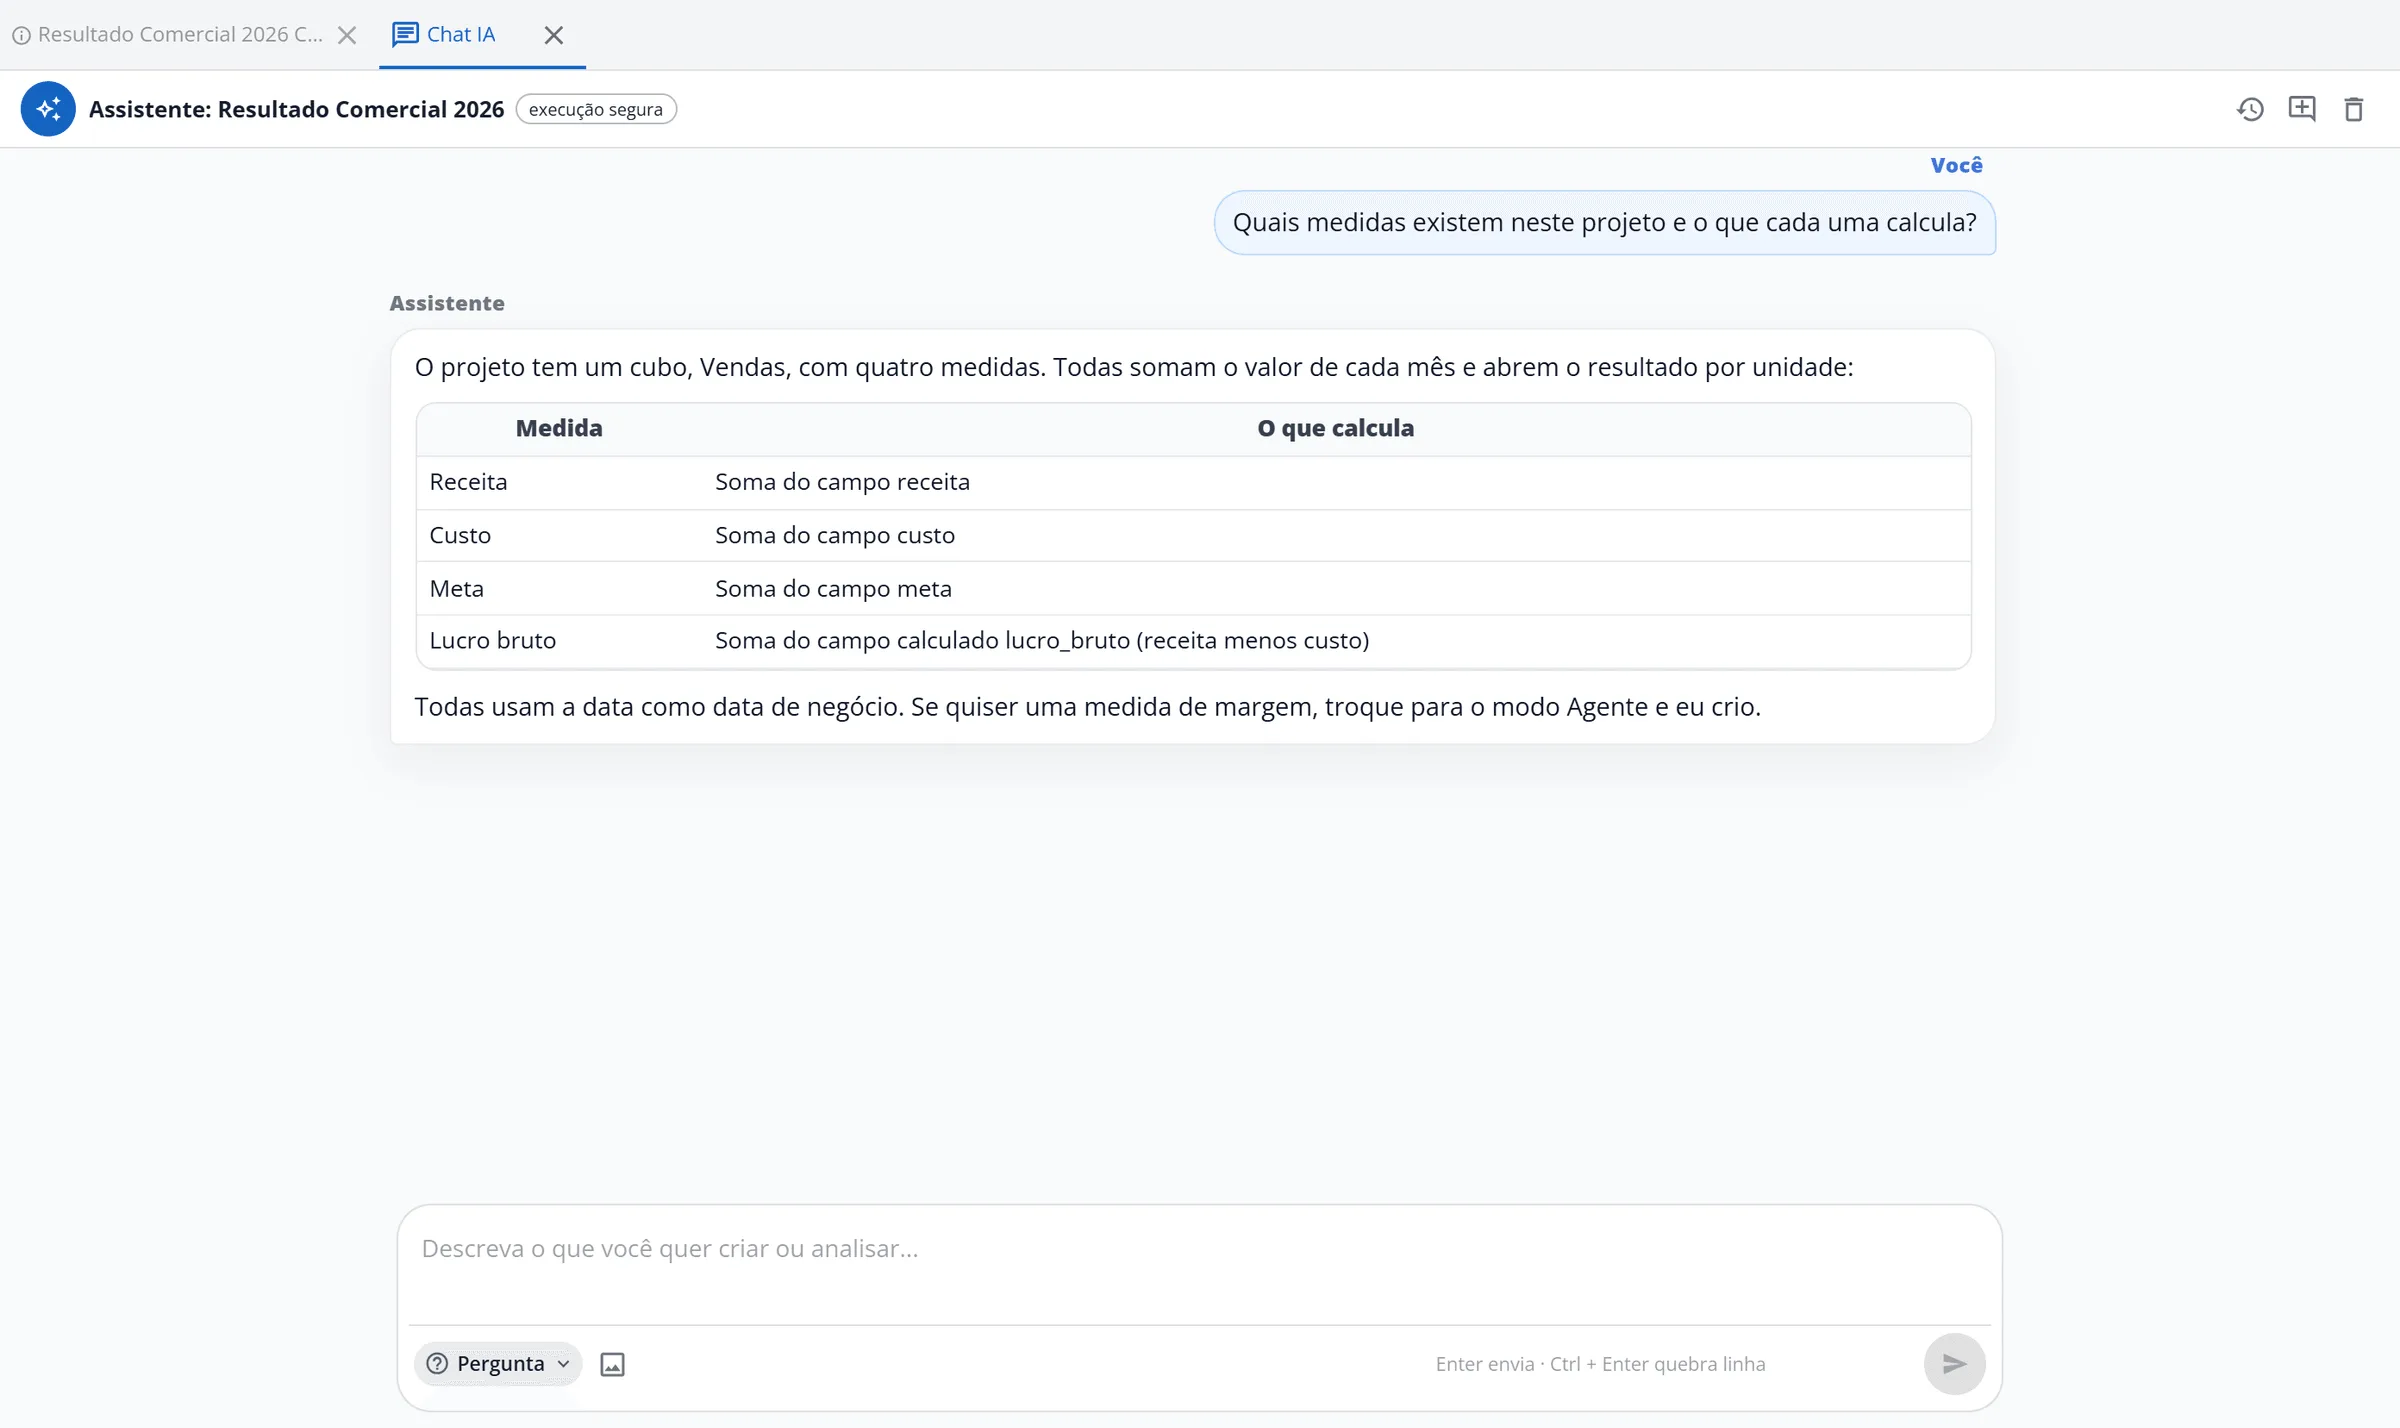Start new chat with plus icon
The height and width of the screenshot is (1428, 2400).
[x=2302, y=108]
